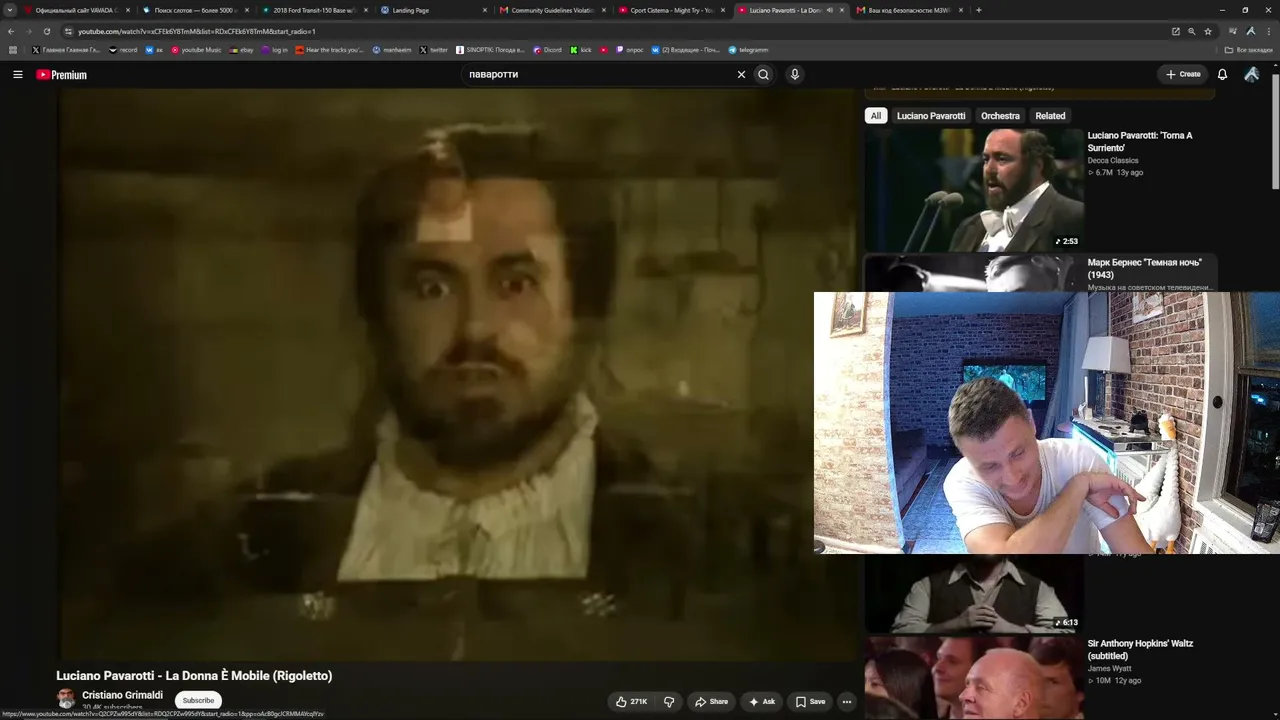Switch to the Поиск слотов tab
1280x720 pixels.
[x=194, y=10]
